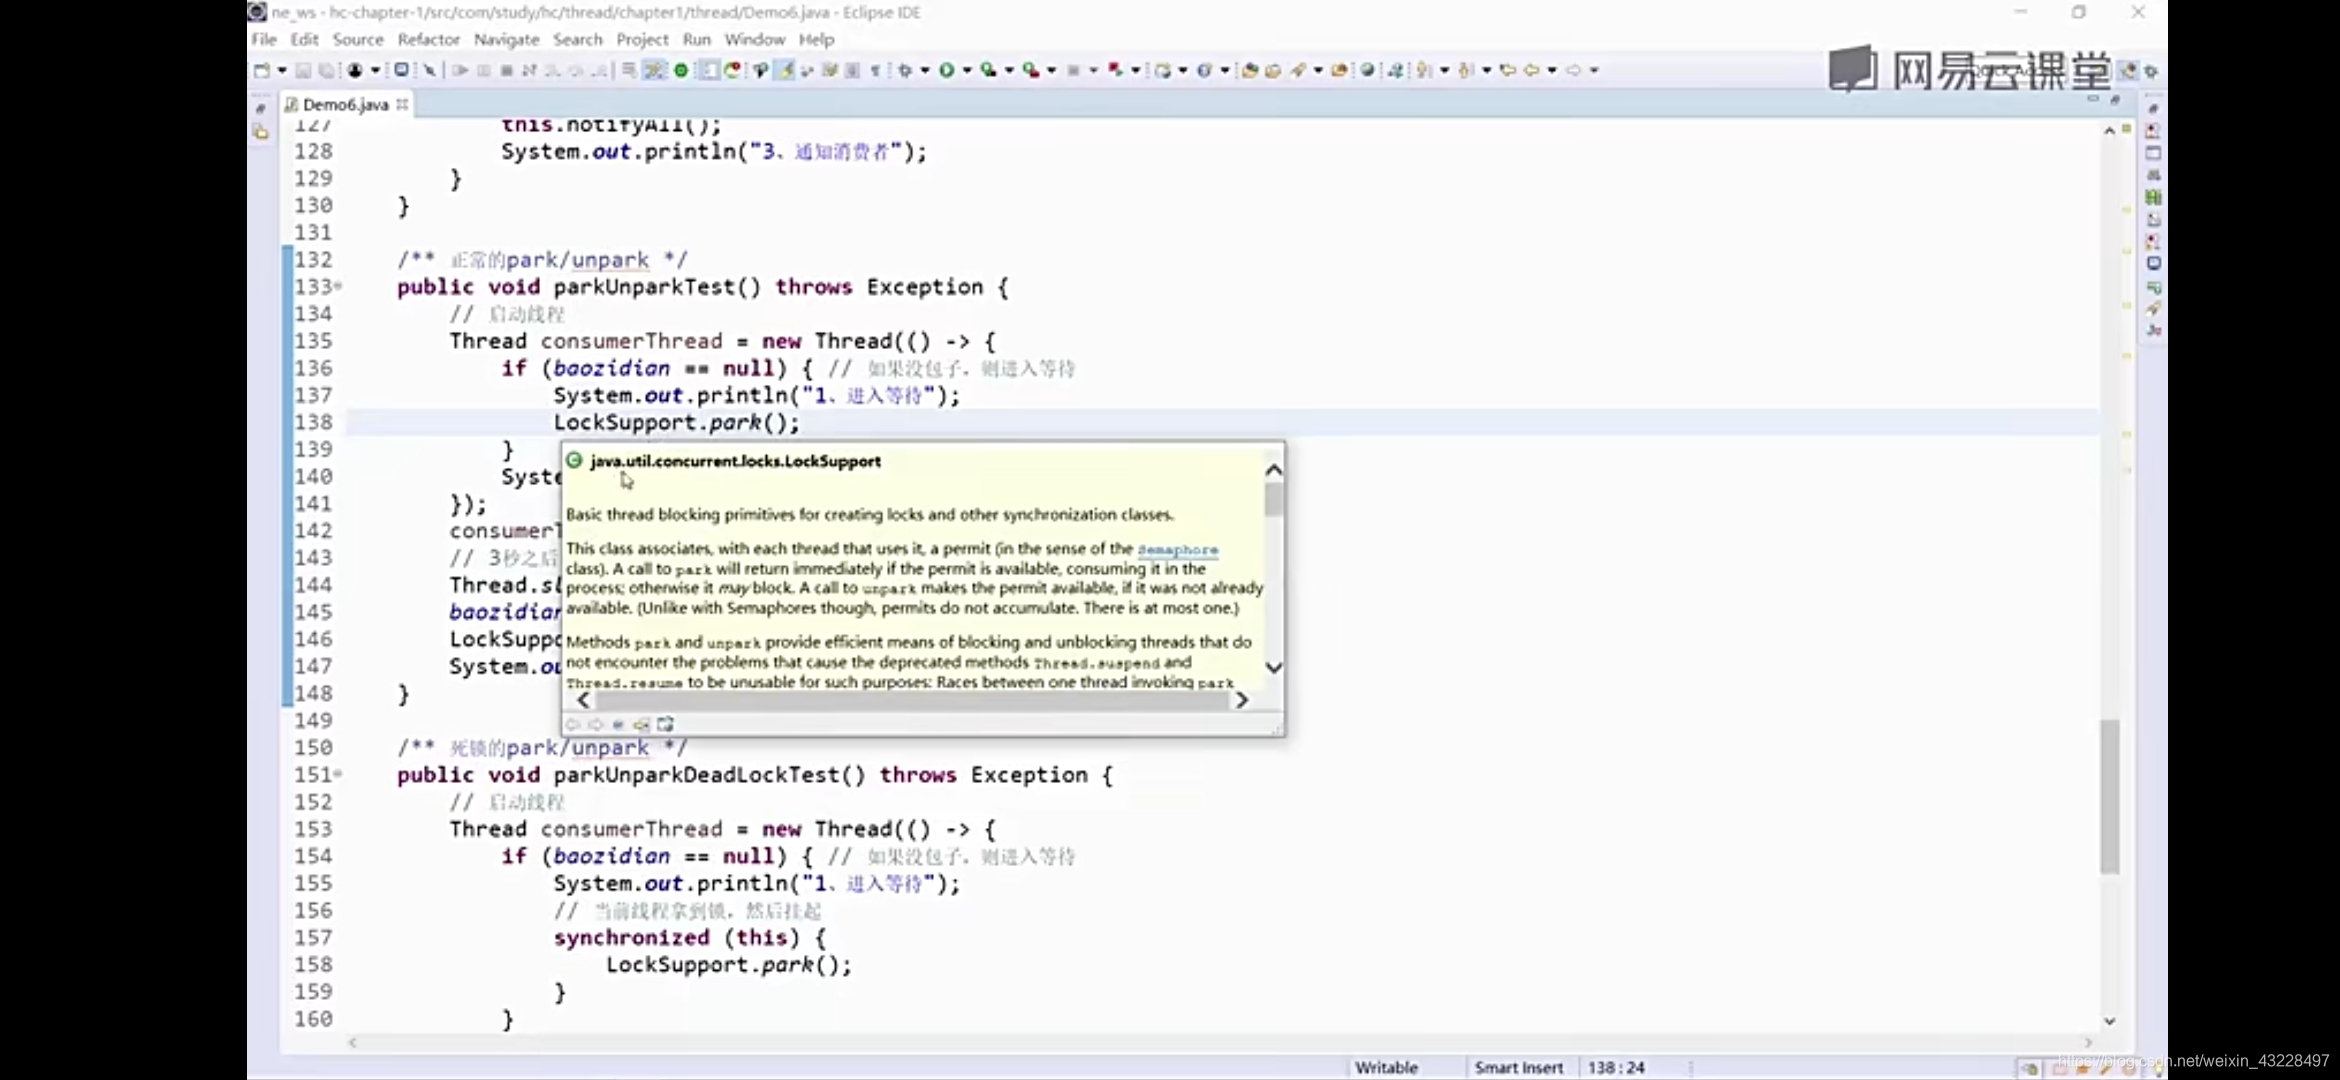Click the Save All toolbar icon
2340x1080 pixels.
(326, 70)
